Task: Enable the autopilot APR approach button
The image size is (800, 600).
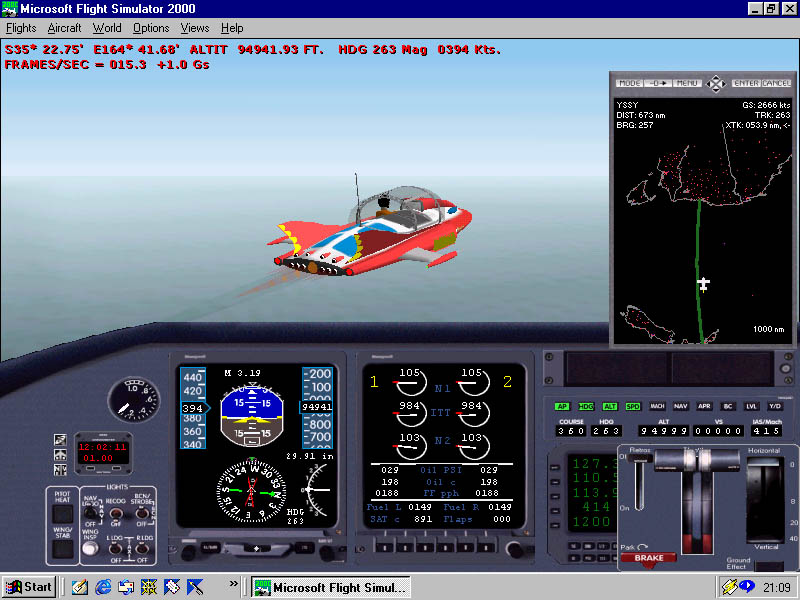Action: click(704, 407)
